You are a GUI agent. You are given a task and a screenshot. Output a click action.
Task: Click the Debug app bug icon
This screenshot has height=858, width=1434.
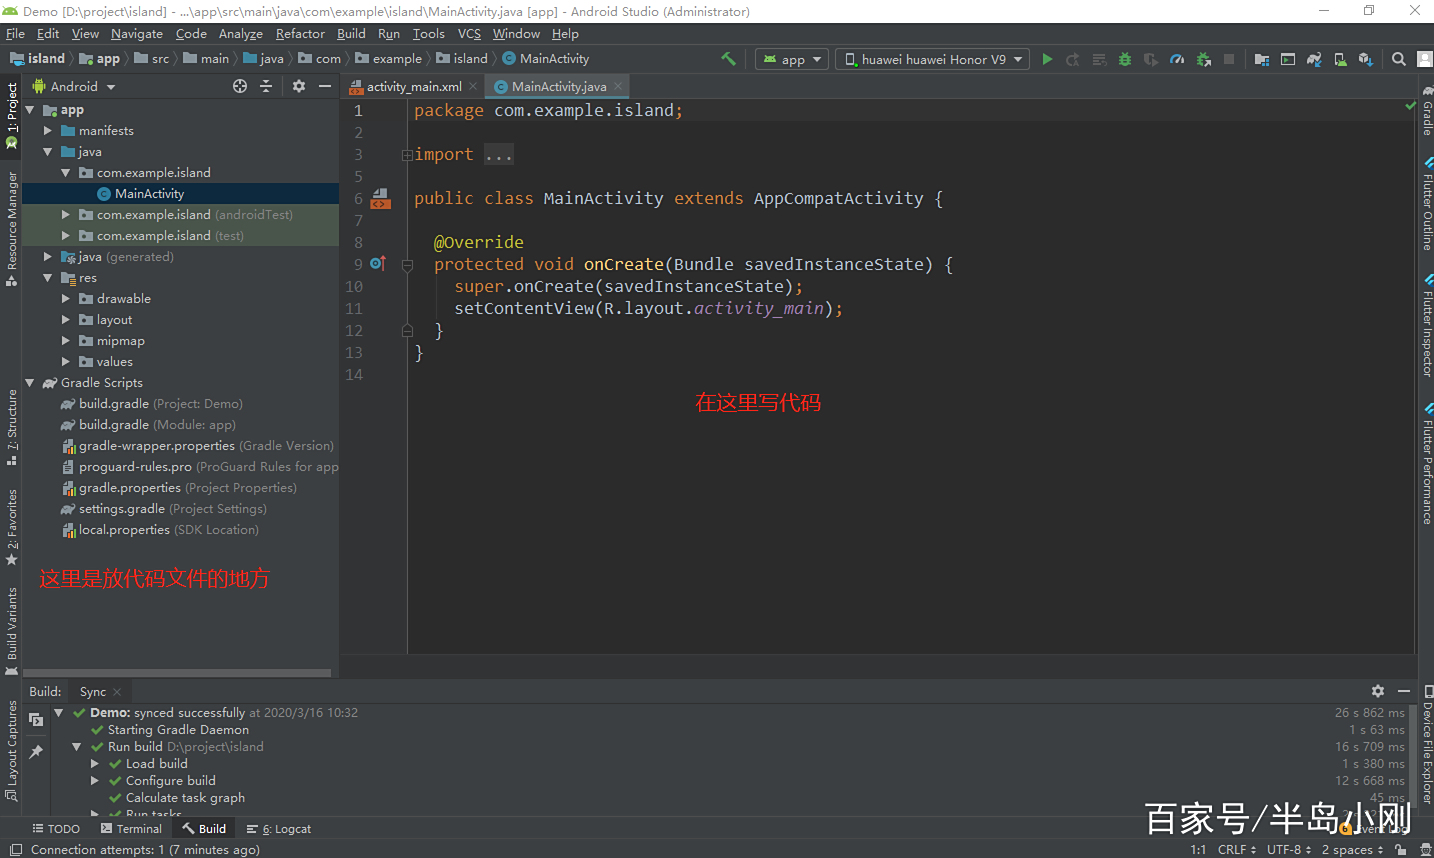click(x=1125, y=59)
